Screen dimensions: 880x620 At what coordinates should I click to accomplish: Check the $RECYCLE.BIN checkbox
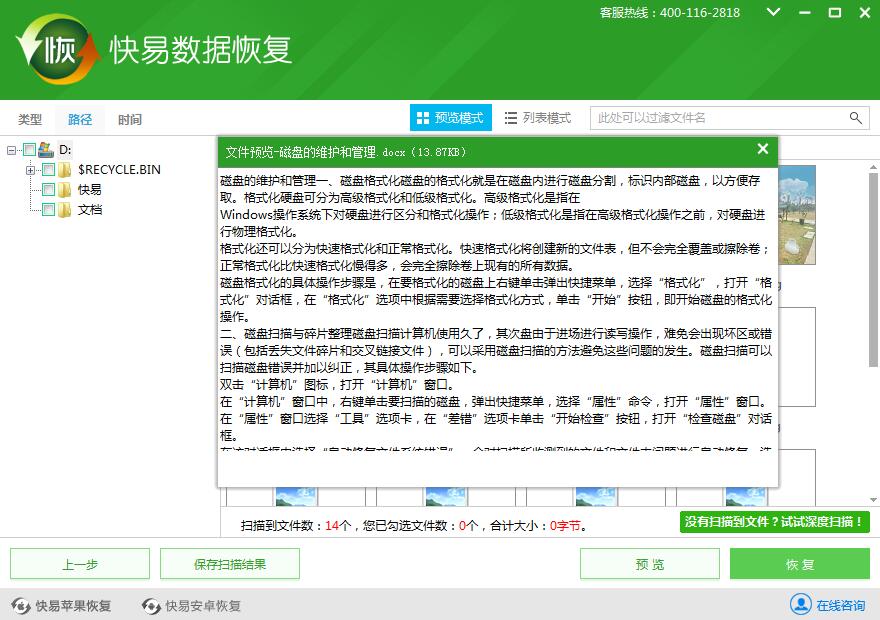click(x=49, y=169)
